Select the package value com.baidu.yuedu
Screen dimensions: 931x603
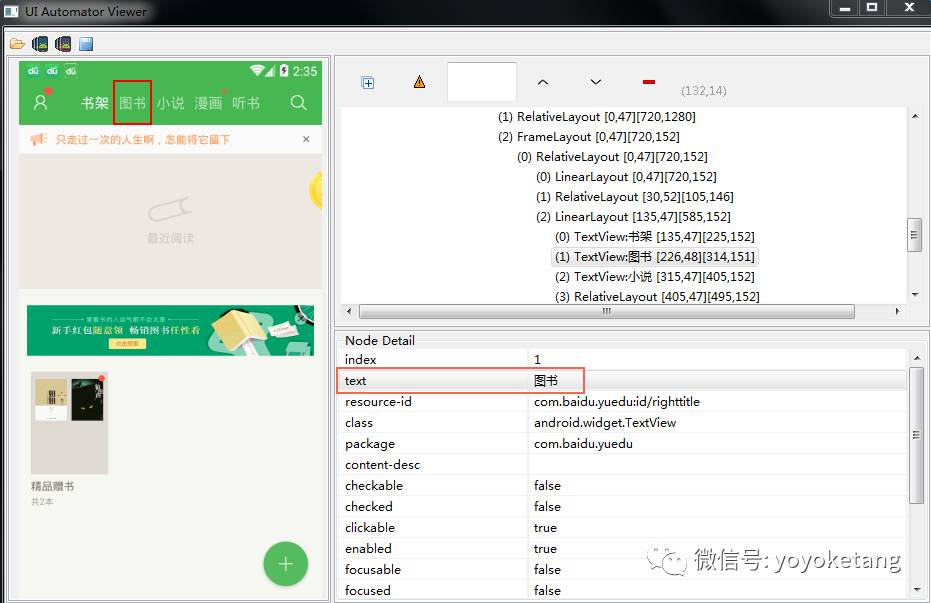[583, 444]
